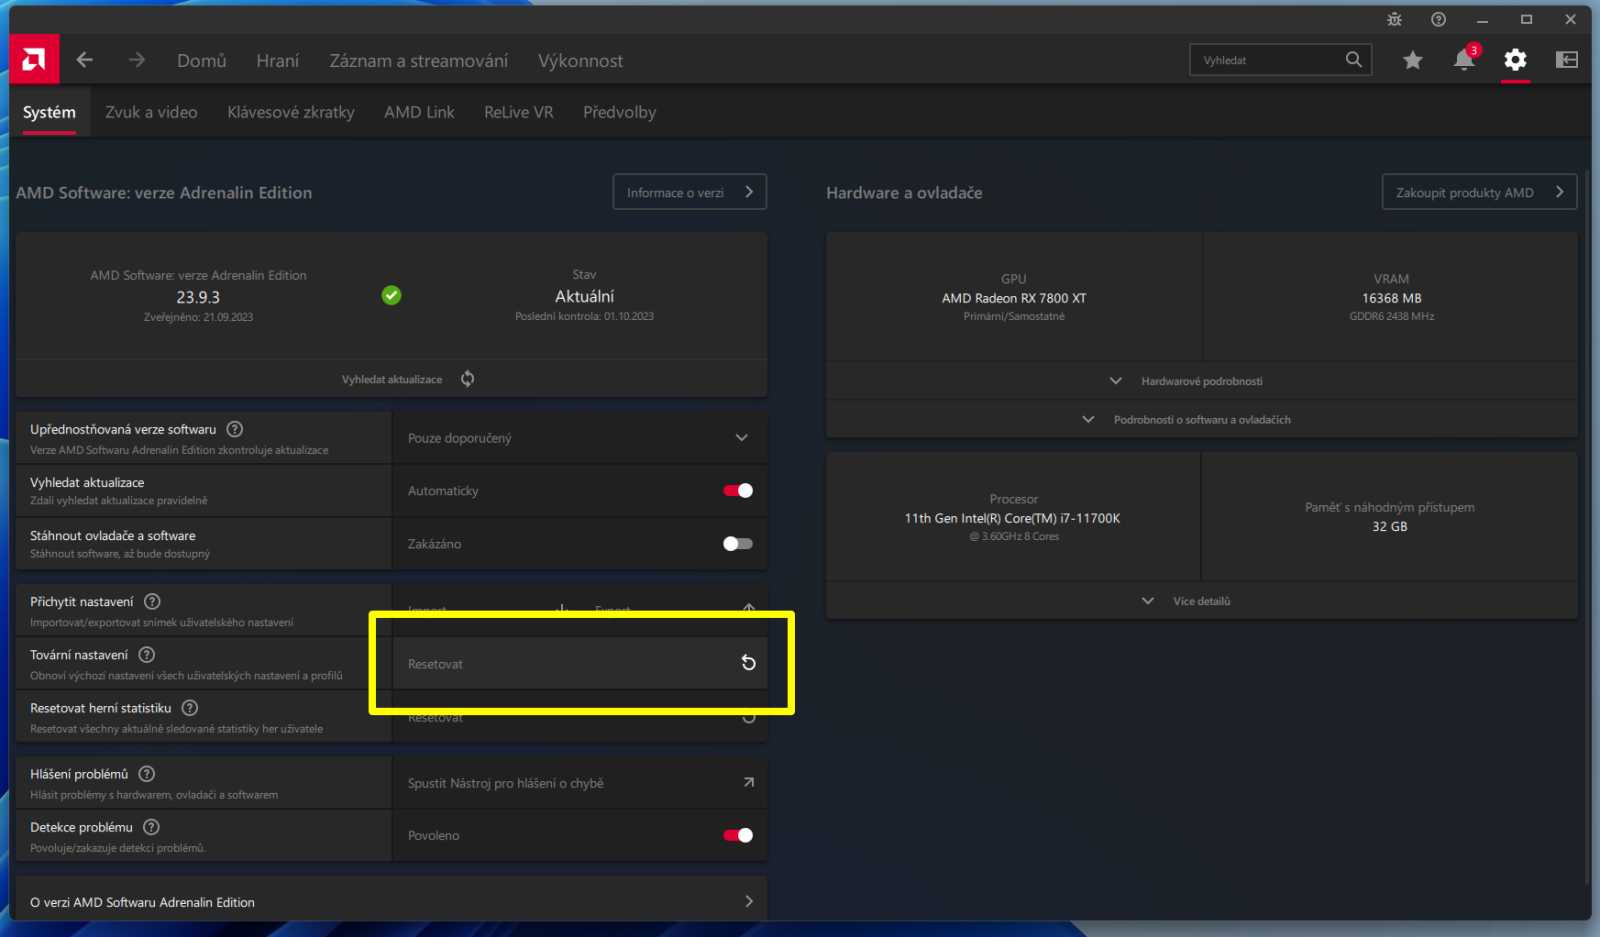Open O verzi AMD Softwaru Adrenalin Edition row

pyautogui.click(x=391, y=901)
